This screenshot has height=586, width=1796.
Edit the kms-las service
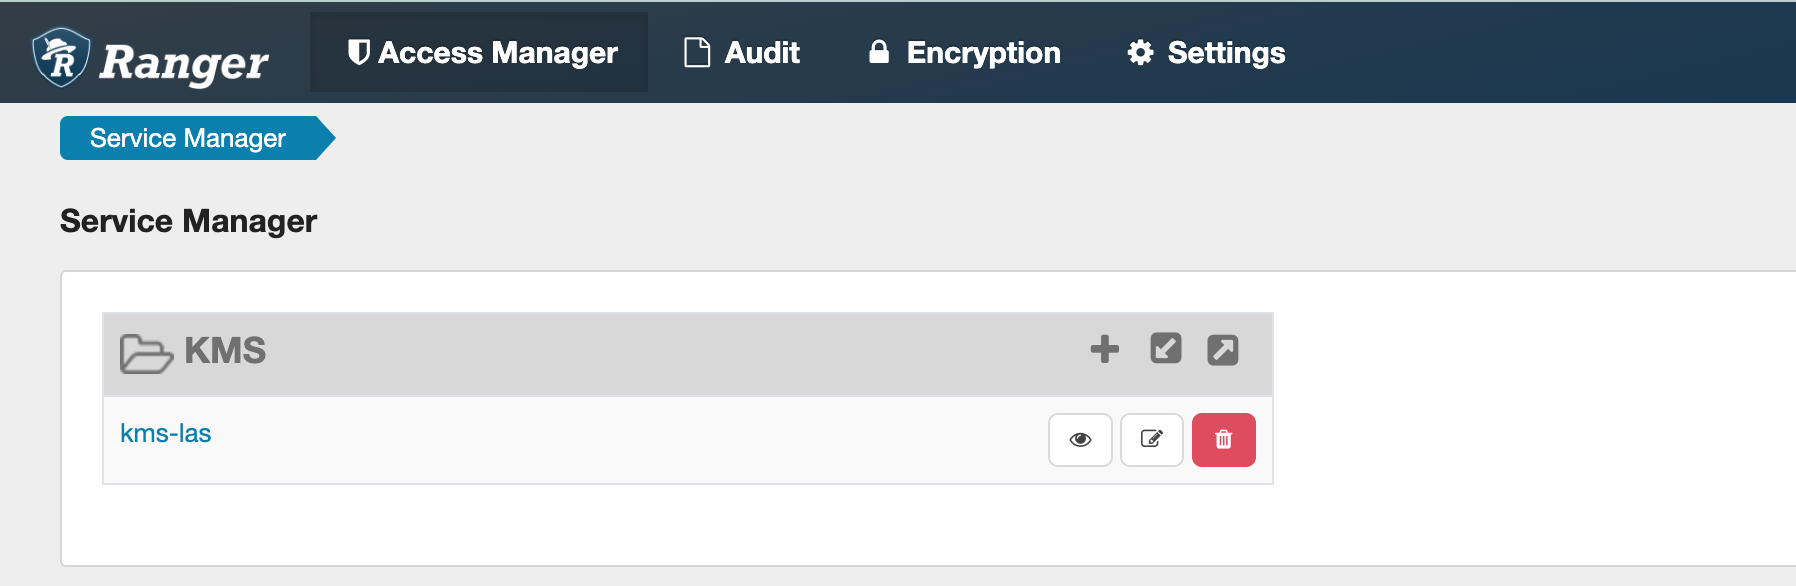(1152, 440)
